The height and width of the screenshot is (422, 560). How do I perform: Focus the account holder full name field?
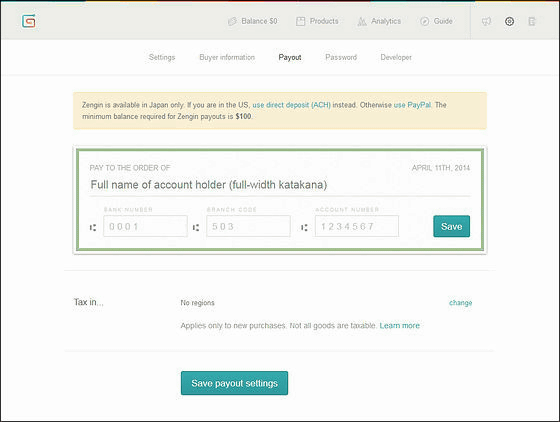[280, 185]
